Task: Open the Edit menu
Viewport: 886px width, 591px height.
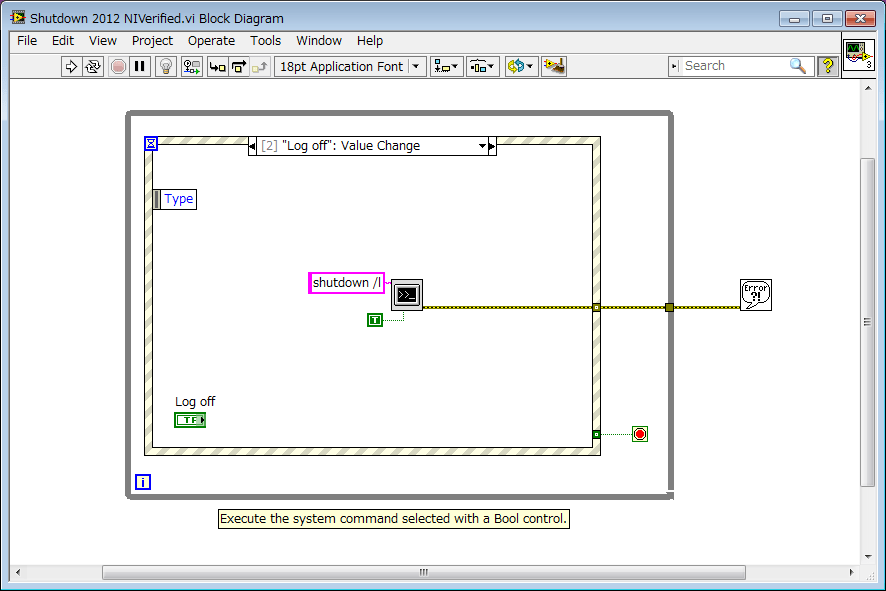Action: 63,41
